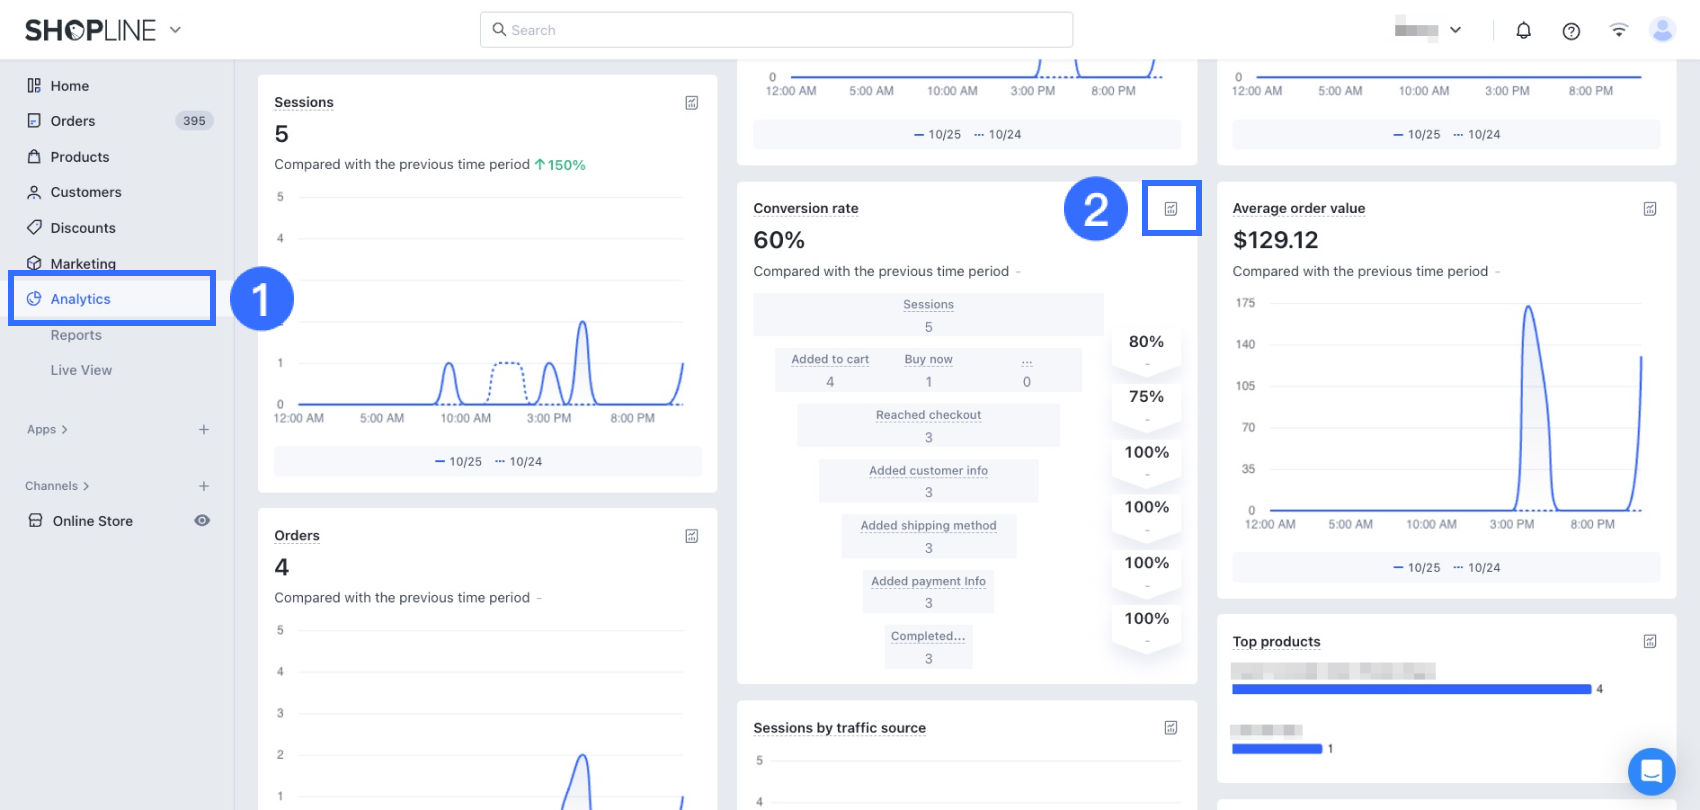The height and width of the screenshot is (810, 1700).
Task: Click into the Search field
Action: [776, 30]
